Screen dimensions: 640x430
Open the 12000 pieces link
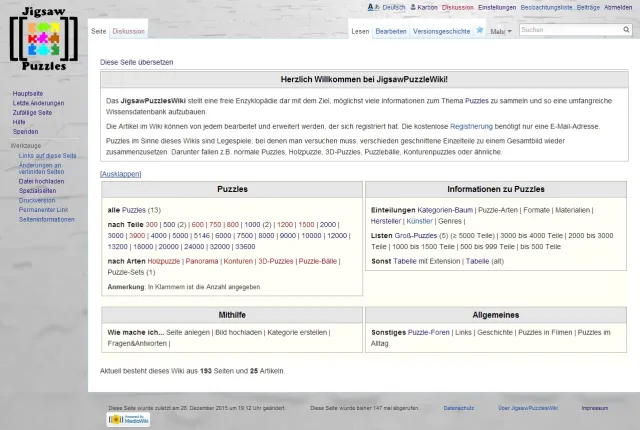click(337, 236)
